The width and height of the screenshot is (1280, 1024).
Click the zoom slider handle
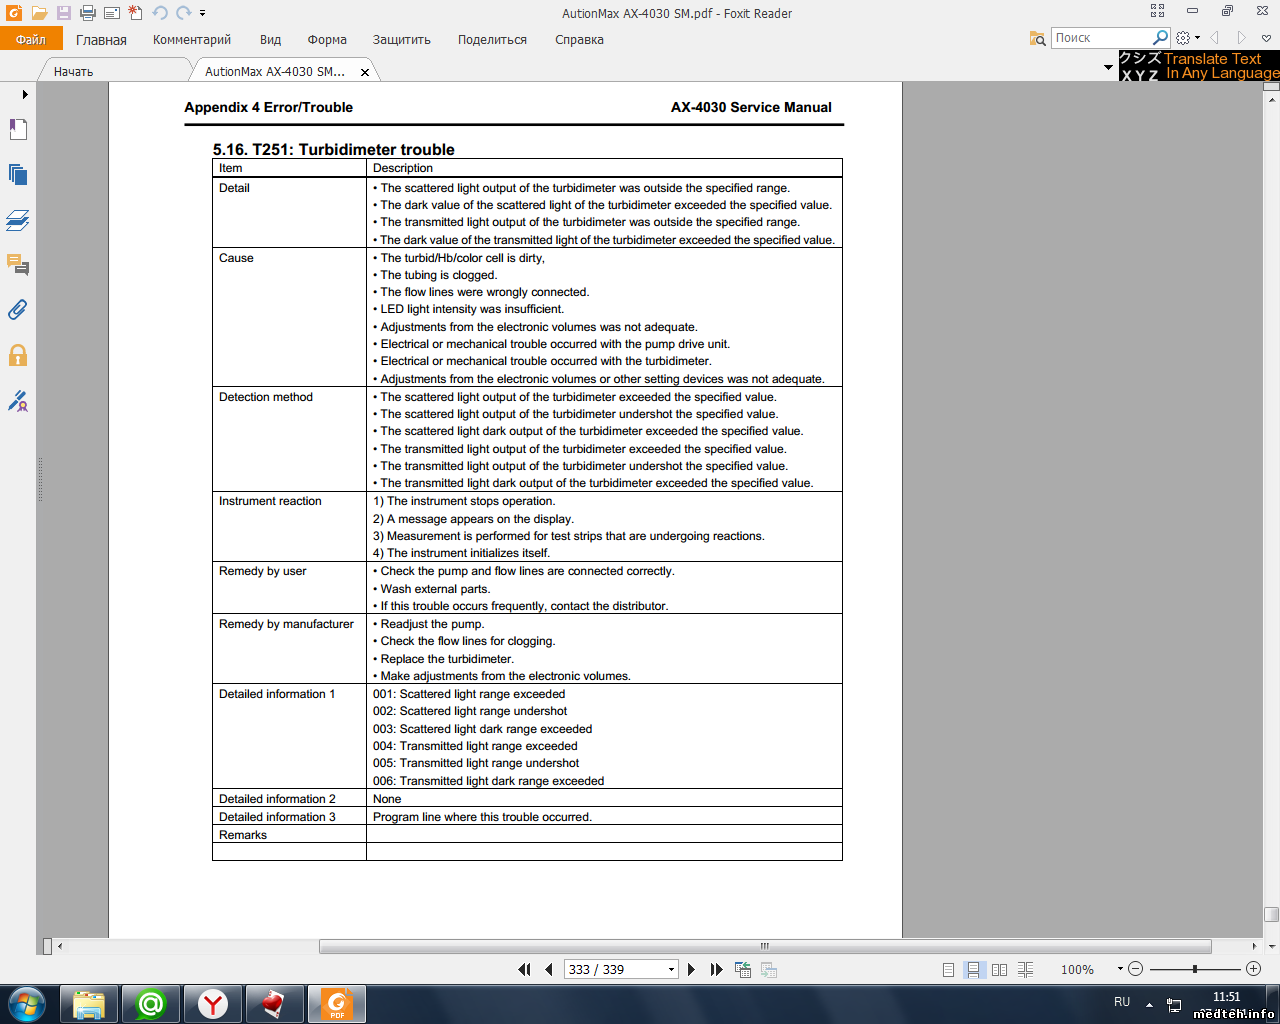click(x=1194, y=968)
